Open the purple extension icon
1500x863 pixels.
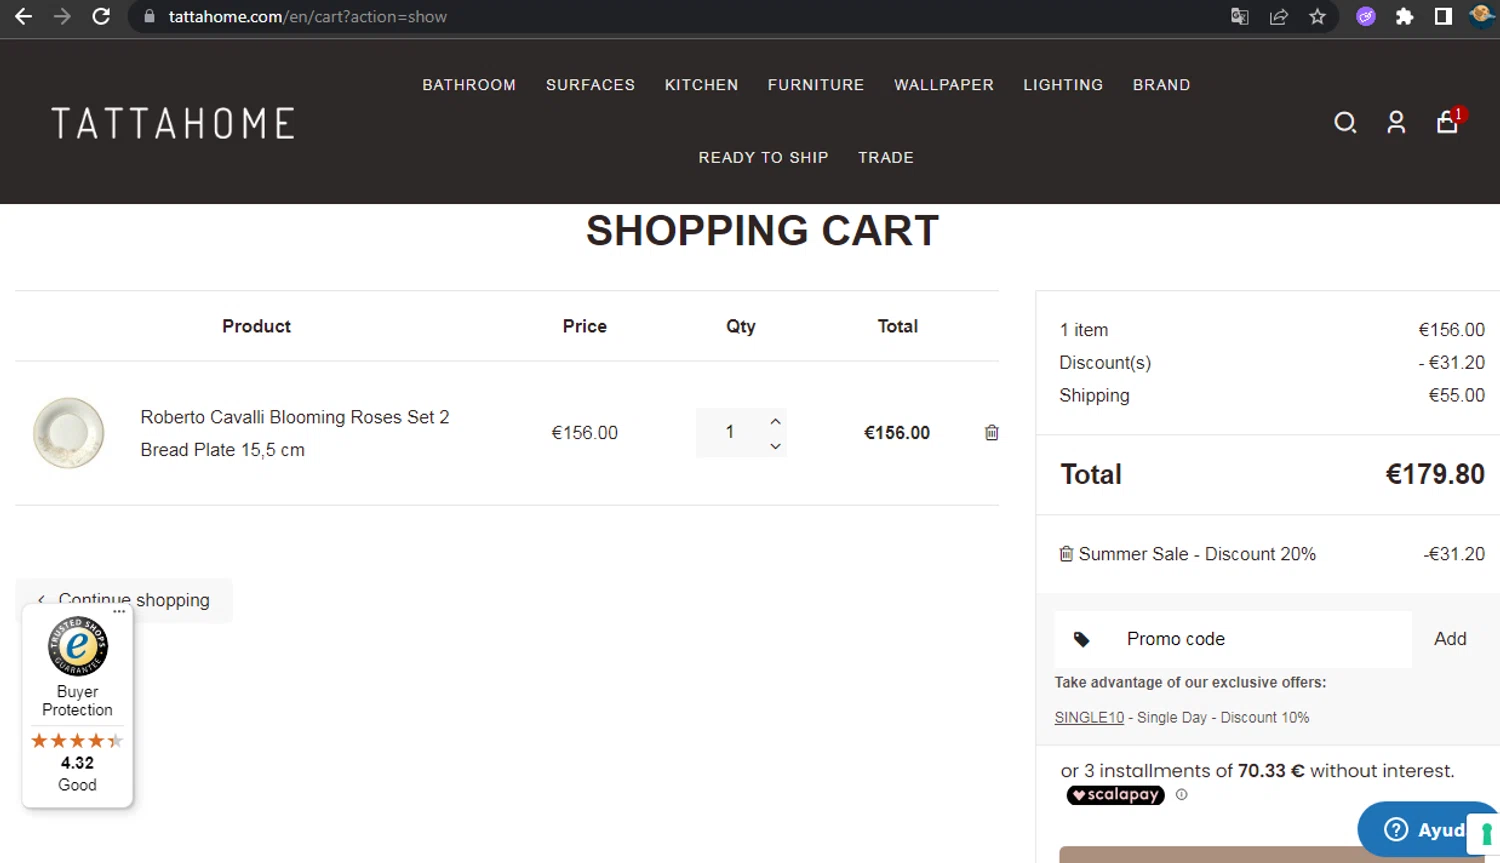pyautogui.click(x=1366, y=17)
